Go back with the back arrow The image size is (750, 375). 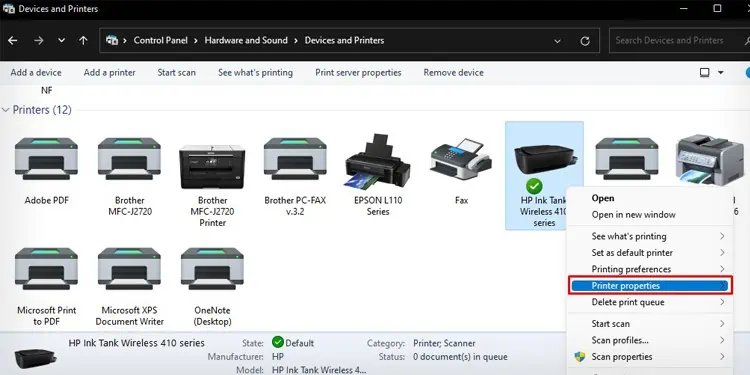pyautogui.click(x=13, y=41)
